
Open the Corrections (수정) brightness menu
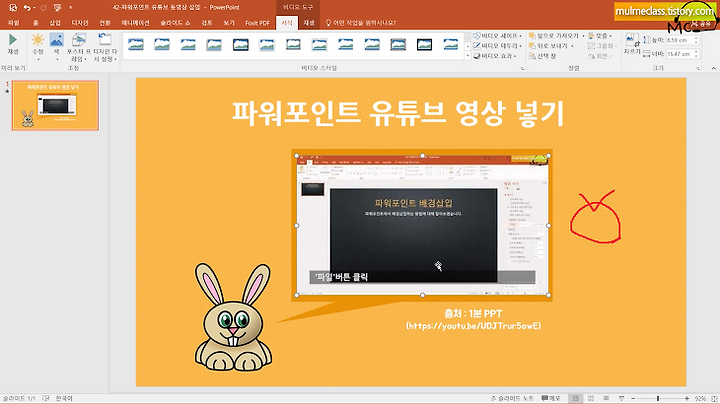tap(38, 46)
